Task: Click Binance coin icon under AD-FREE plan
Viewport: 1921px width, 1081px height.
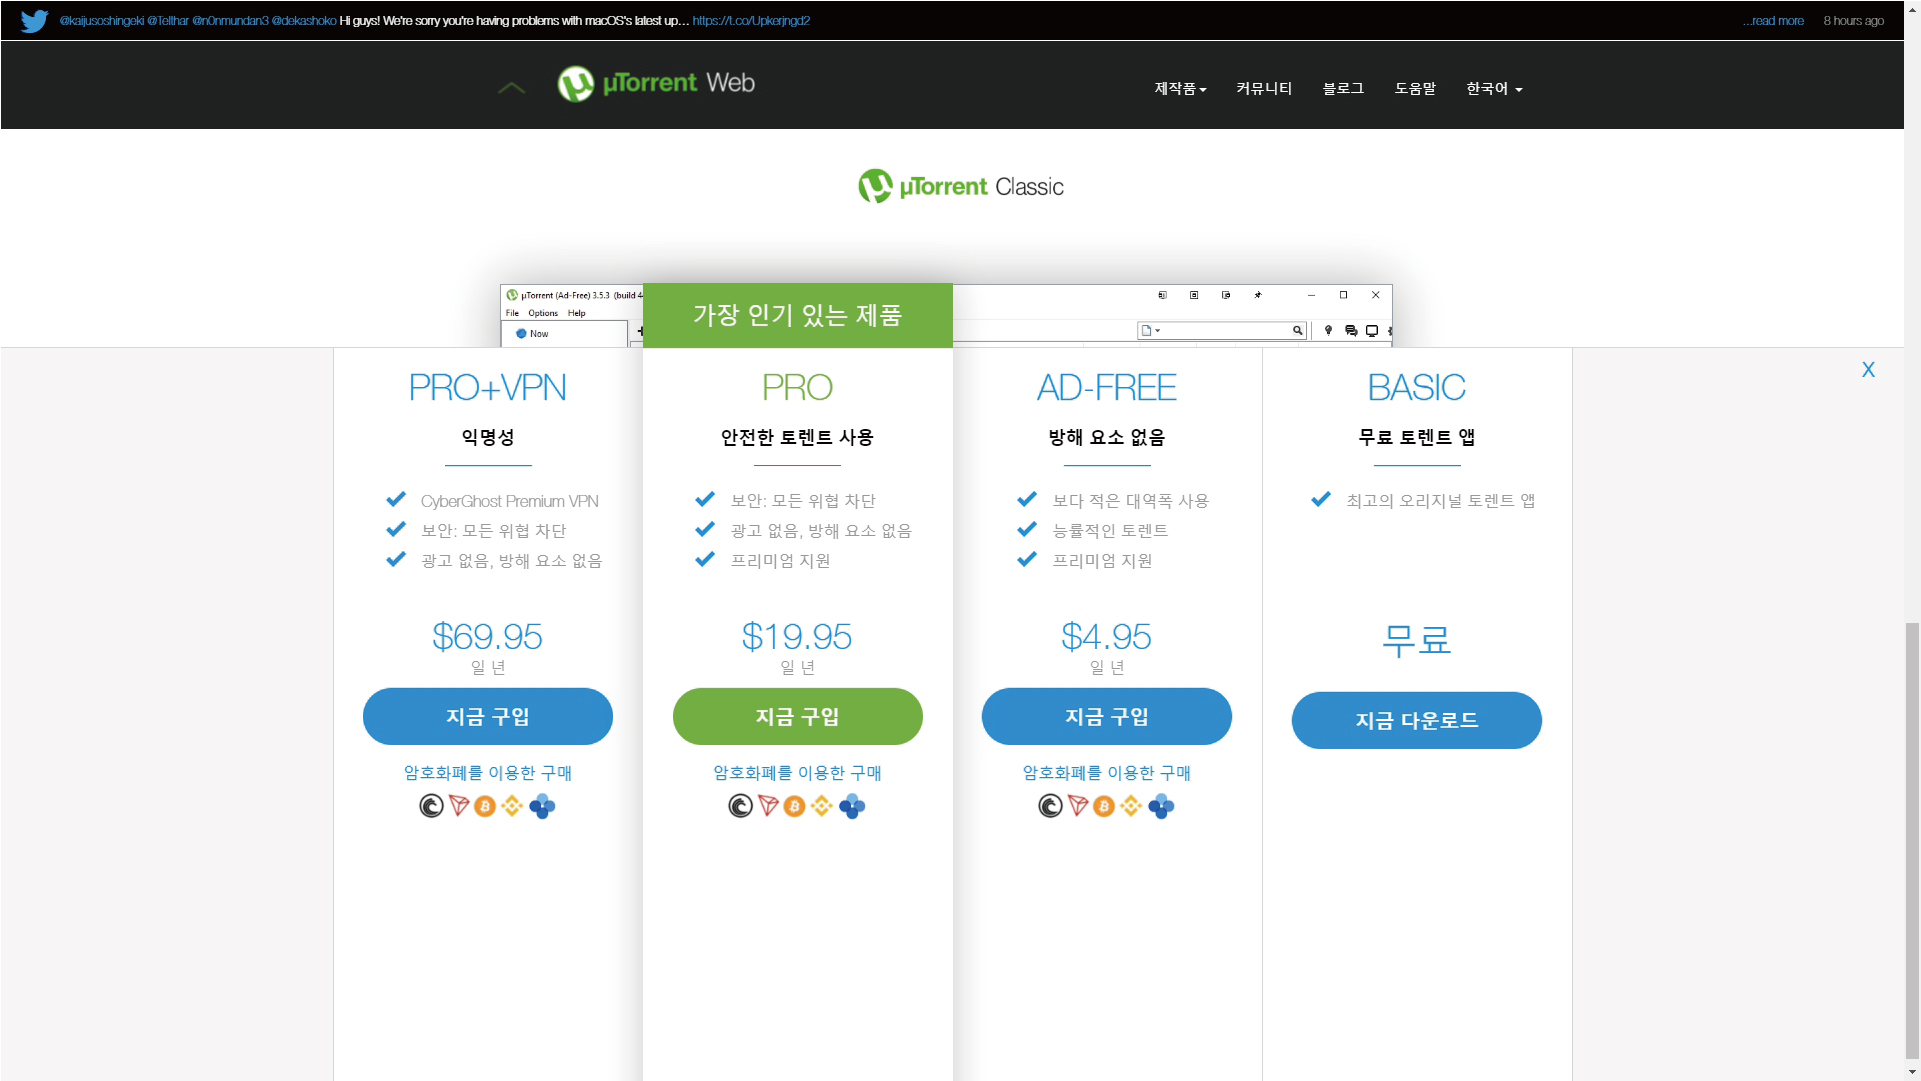Action: click(1131, 806)
